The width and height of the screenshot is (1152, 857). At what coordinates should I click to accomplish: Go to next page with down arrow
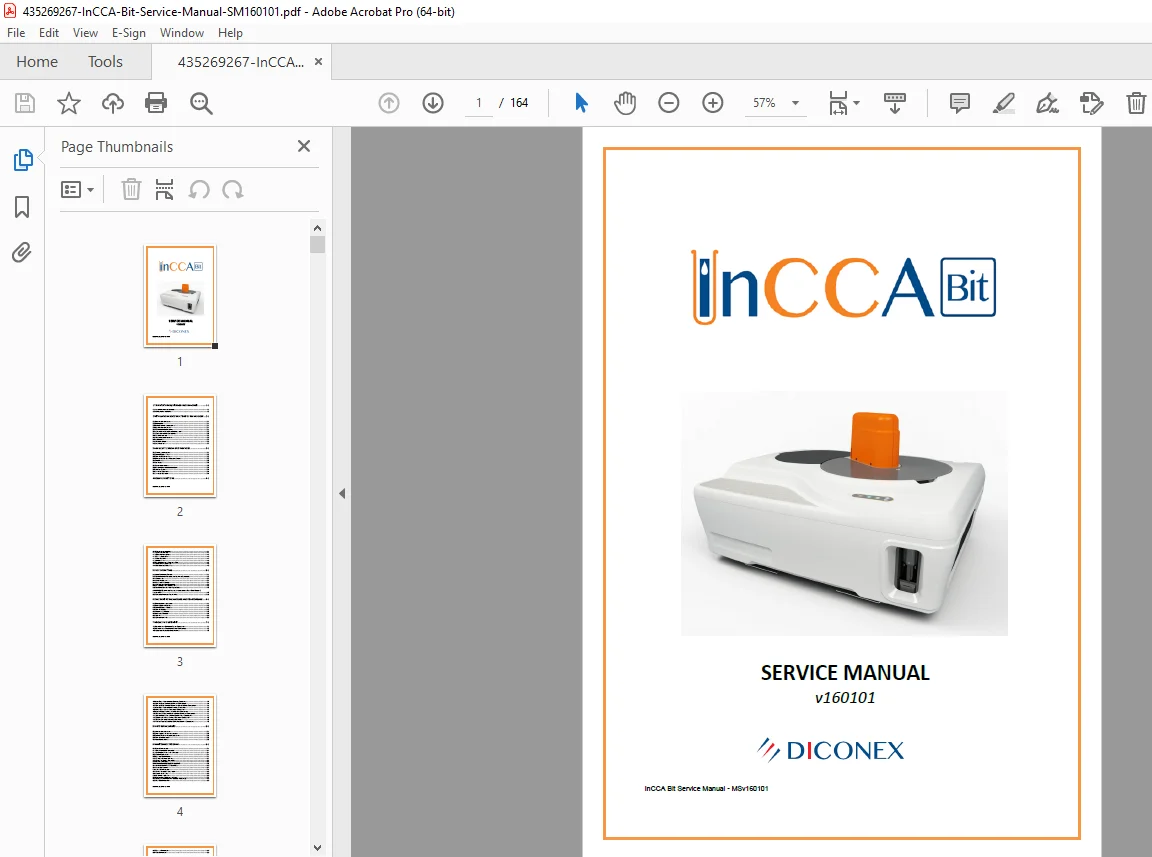(x=433, y=103)
